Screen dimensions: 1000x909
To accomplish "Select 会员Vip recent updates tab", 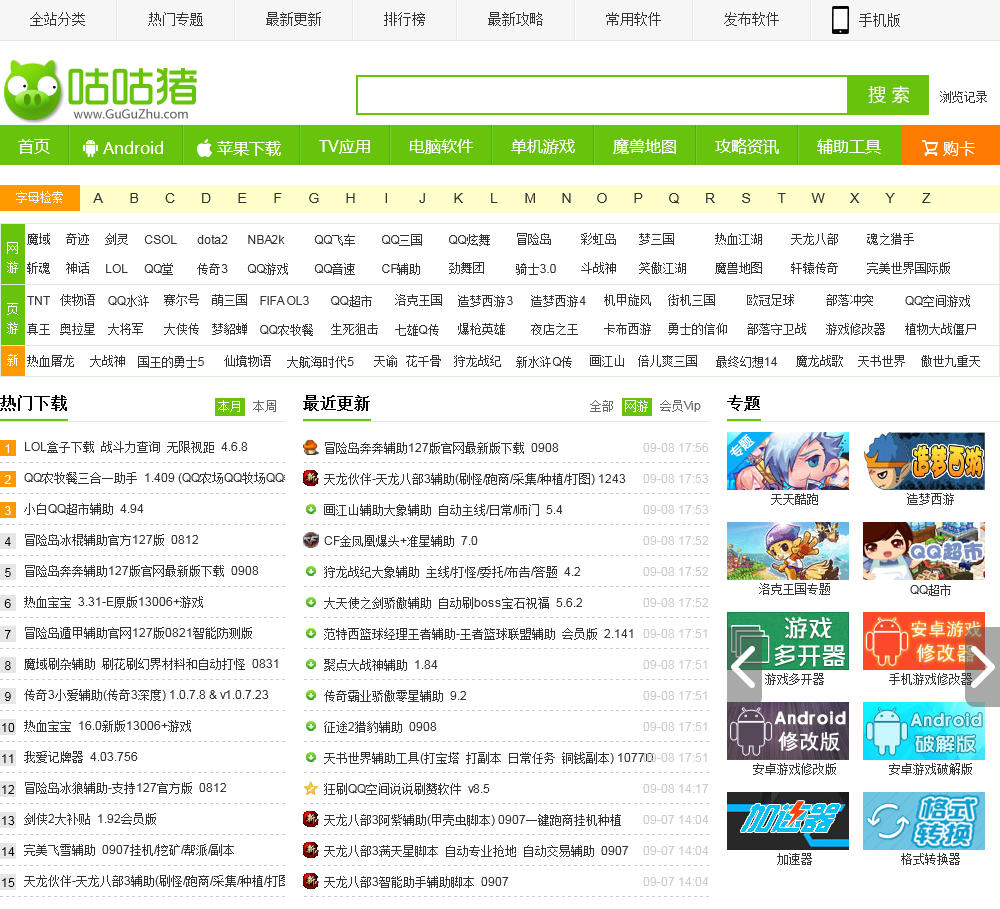I will pyautogui.click(x=680, y=406).
